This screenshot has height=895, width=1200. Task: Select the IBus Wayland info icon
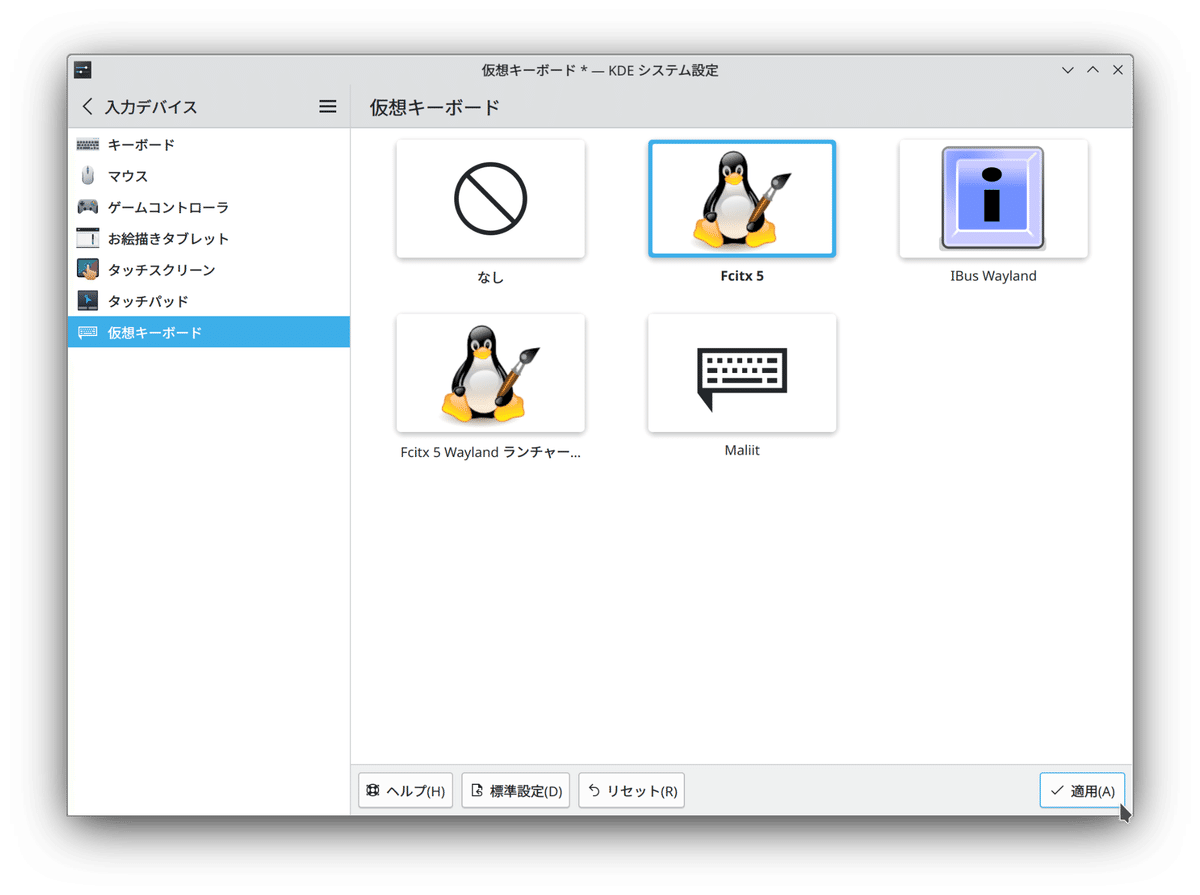click(992, 198)
